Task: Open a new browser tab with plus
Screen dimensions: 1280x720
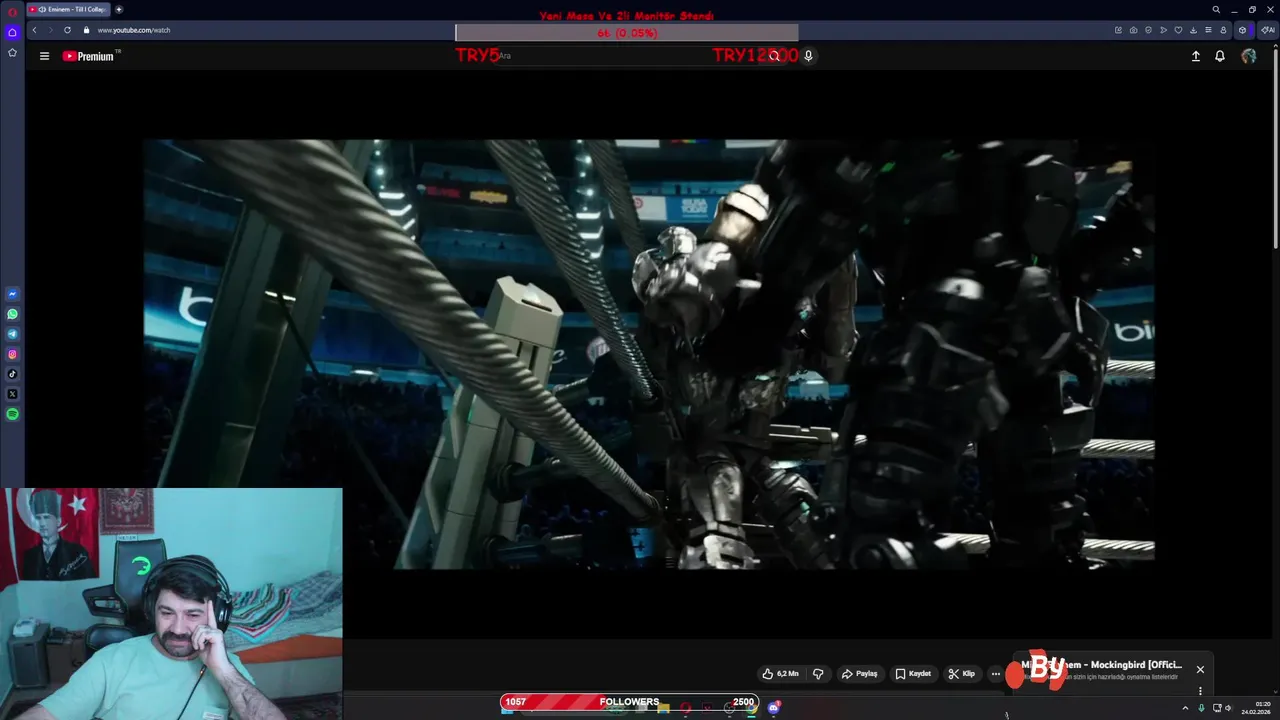Action: pos(119,9)
